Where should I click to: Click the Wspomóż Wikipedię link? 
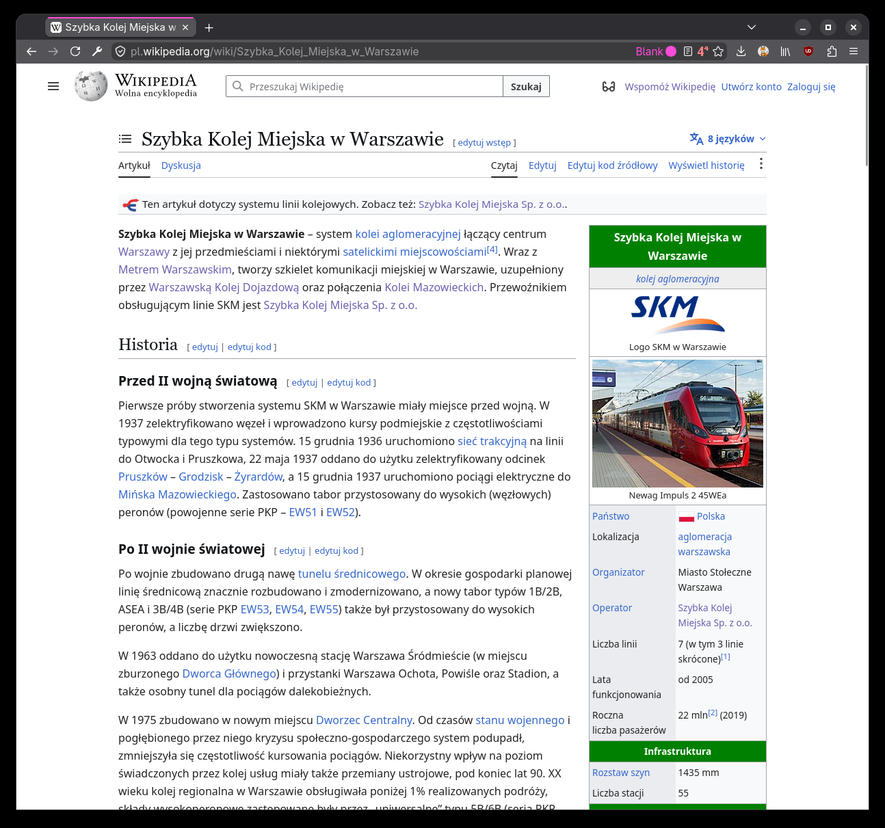(669, 86)
